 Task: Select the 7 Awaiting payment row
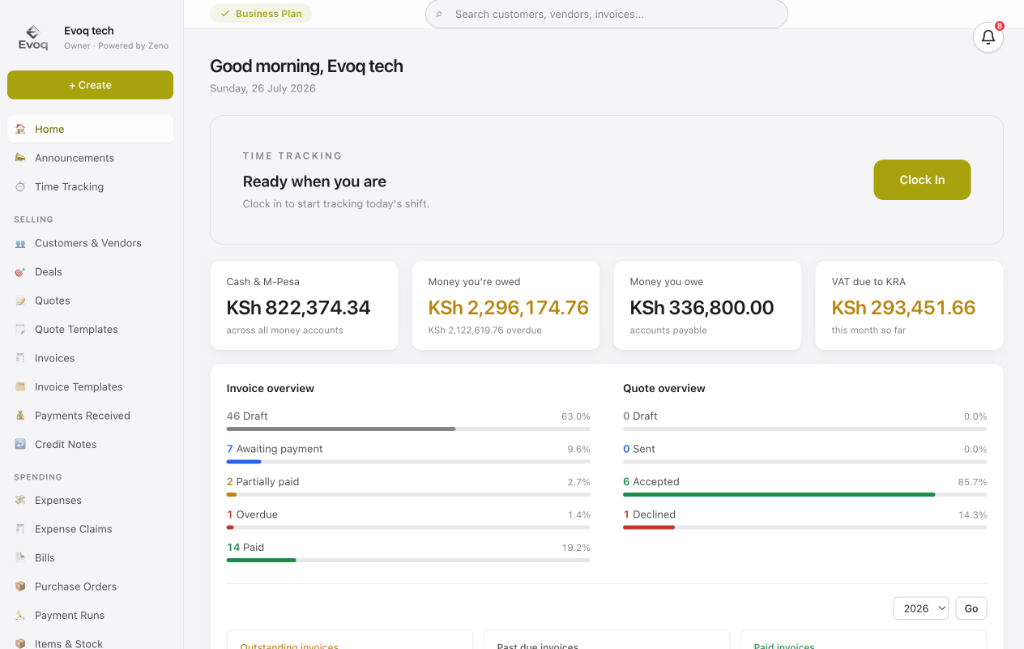[408, 454]
